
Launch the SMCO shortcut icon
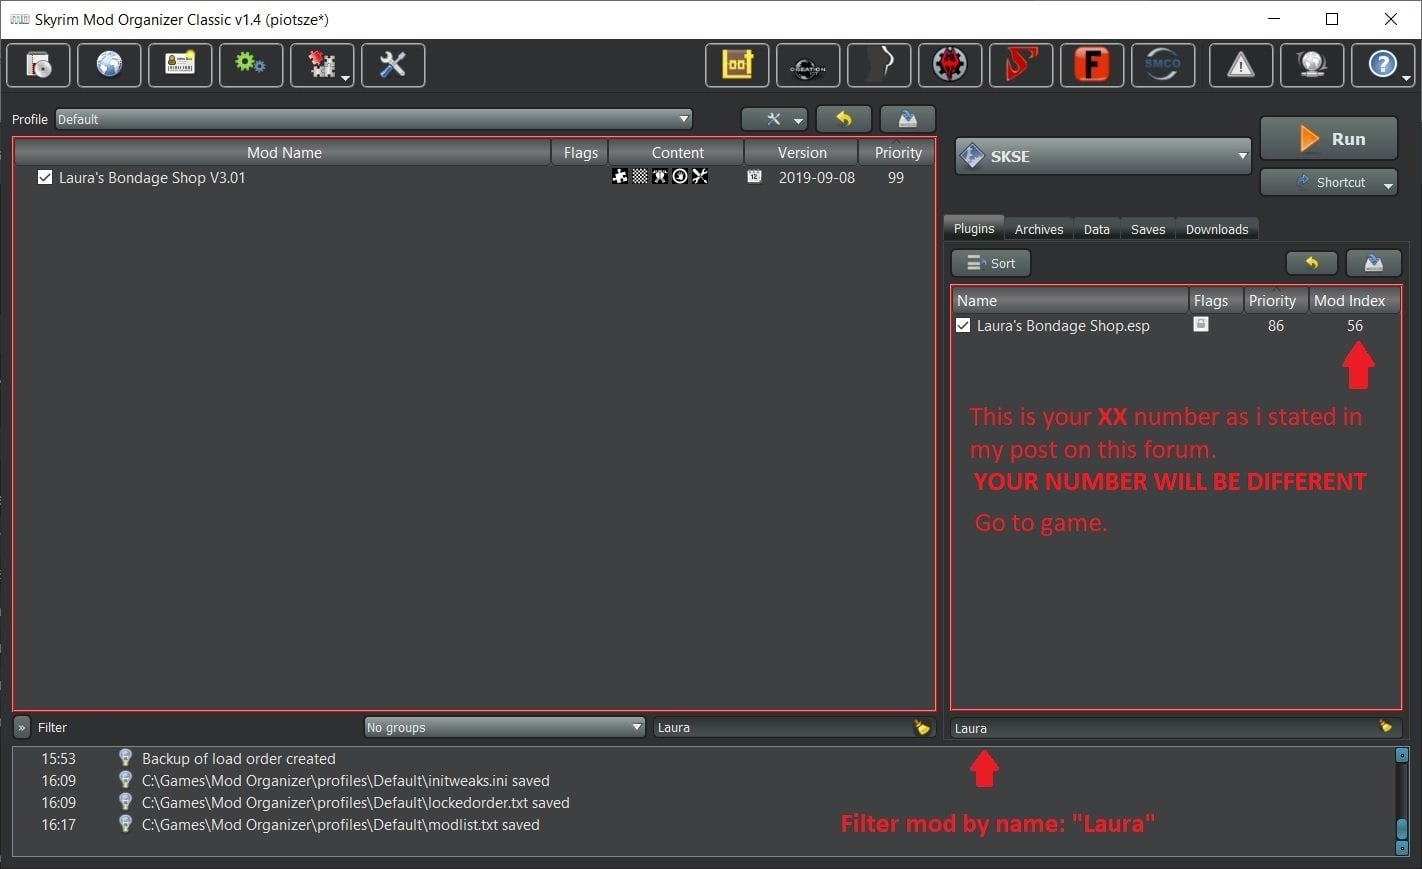pos(1163,65)
